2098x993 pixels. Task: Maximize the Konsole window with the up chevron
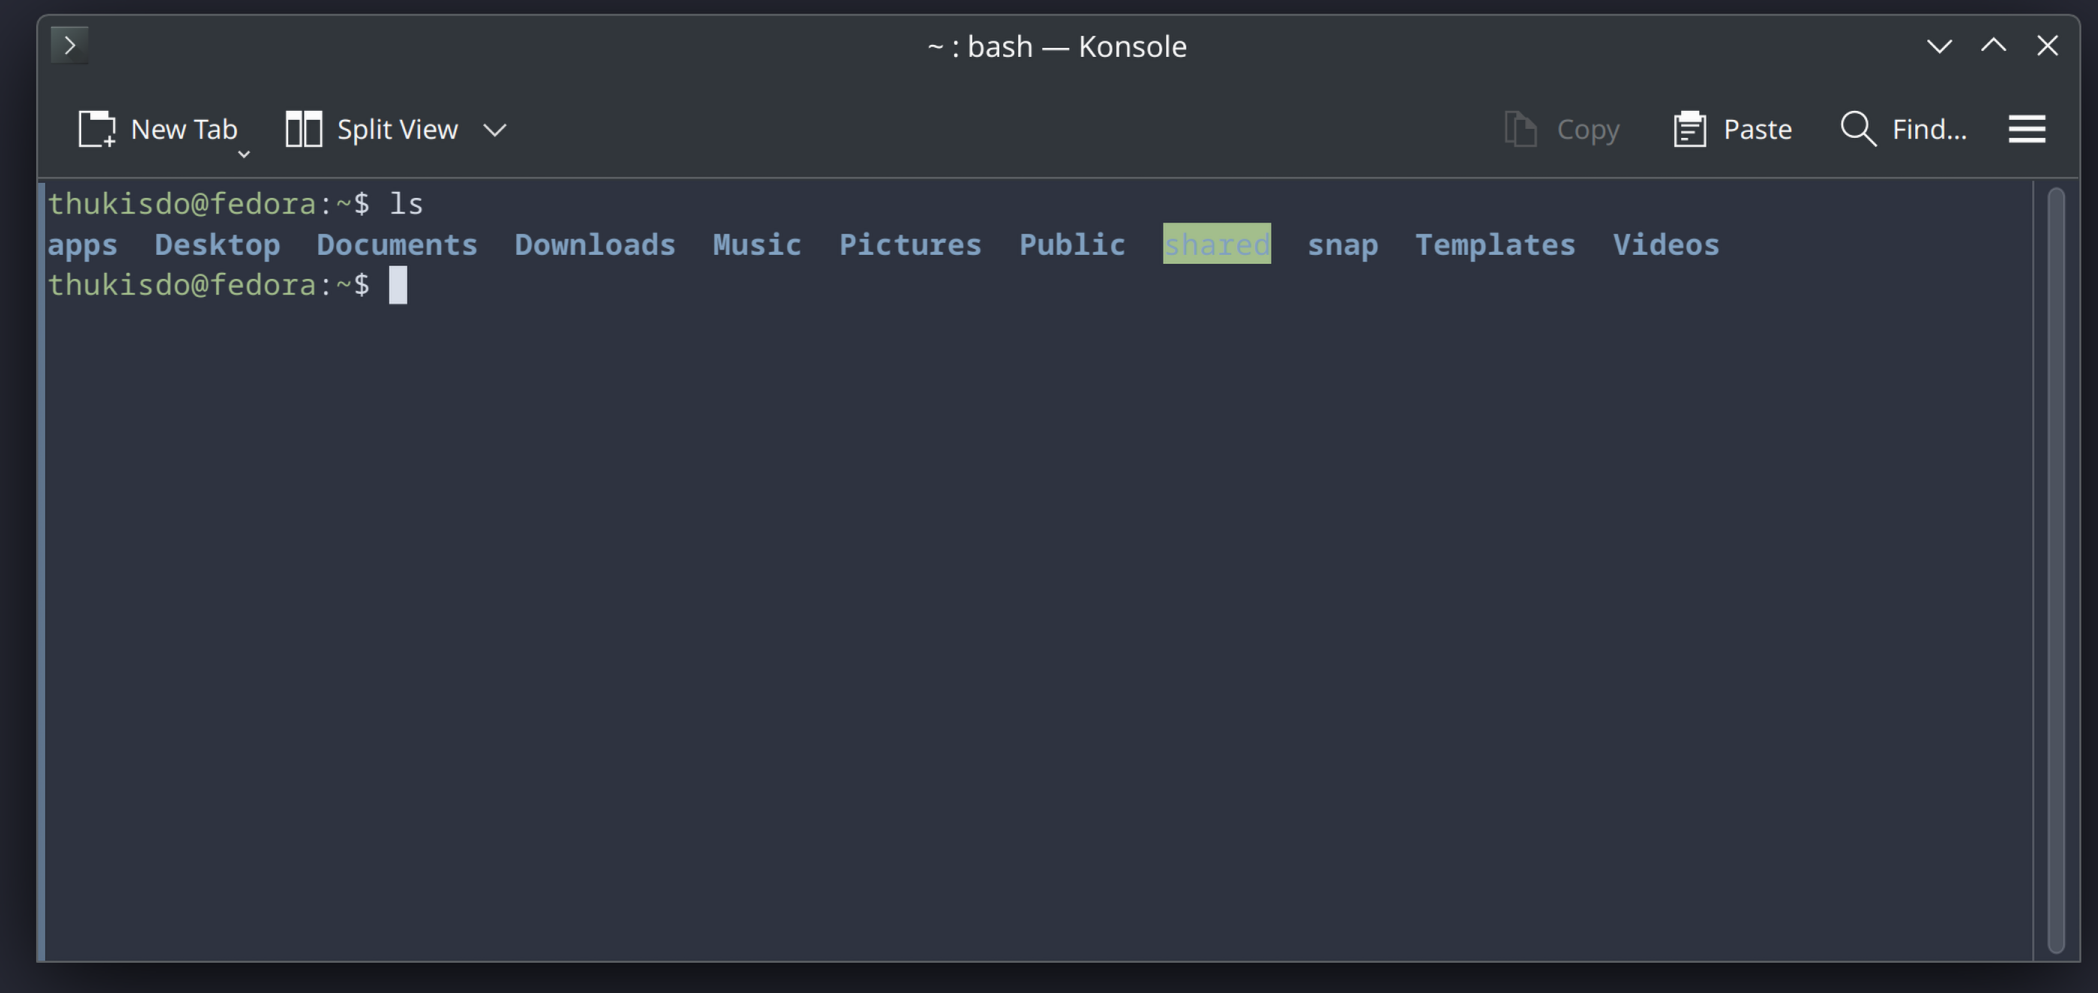1993,45
